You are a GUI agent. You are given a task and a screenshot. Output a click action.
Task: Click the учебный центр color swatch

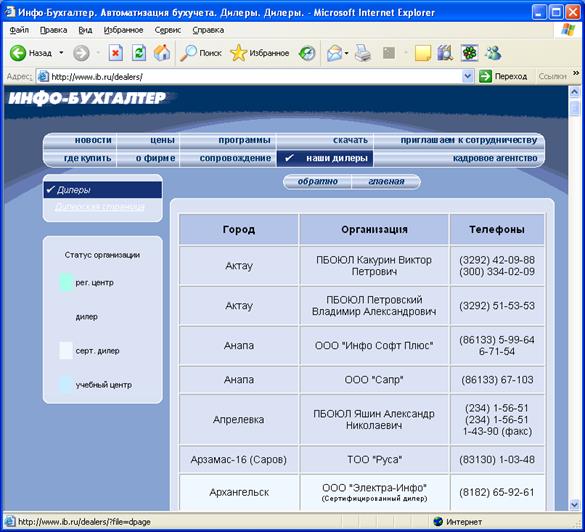coord(66,385)
